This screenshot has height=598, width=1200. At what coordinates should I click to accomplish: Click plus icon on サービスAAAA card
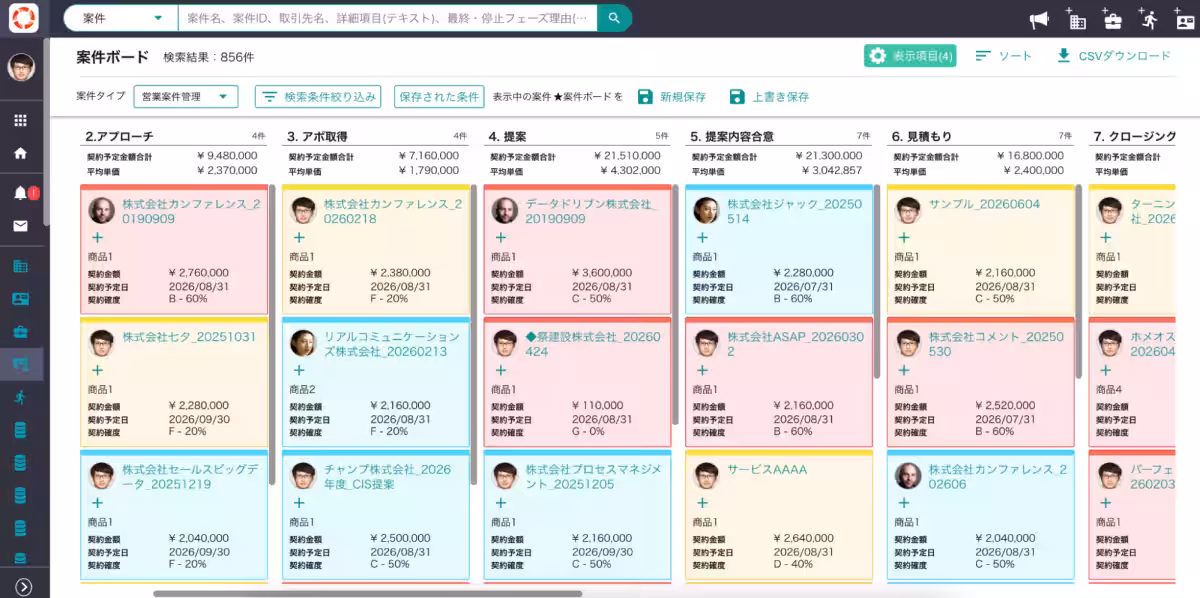702,503
